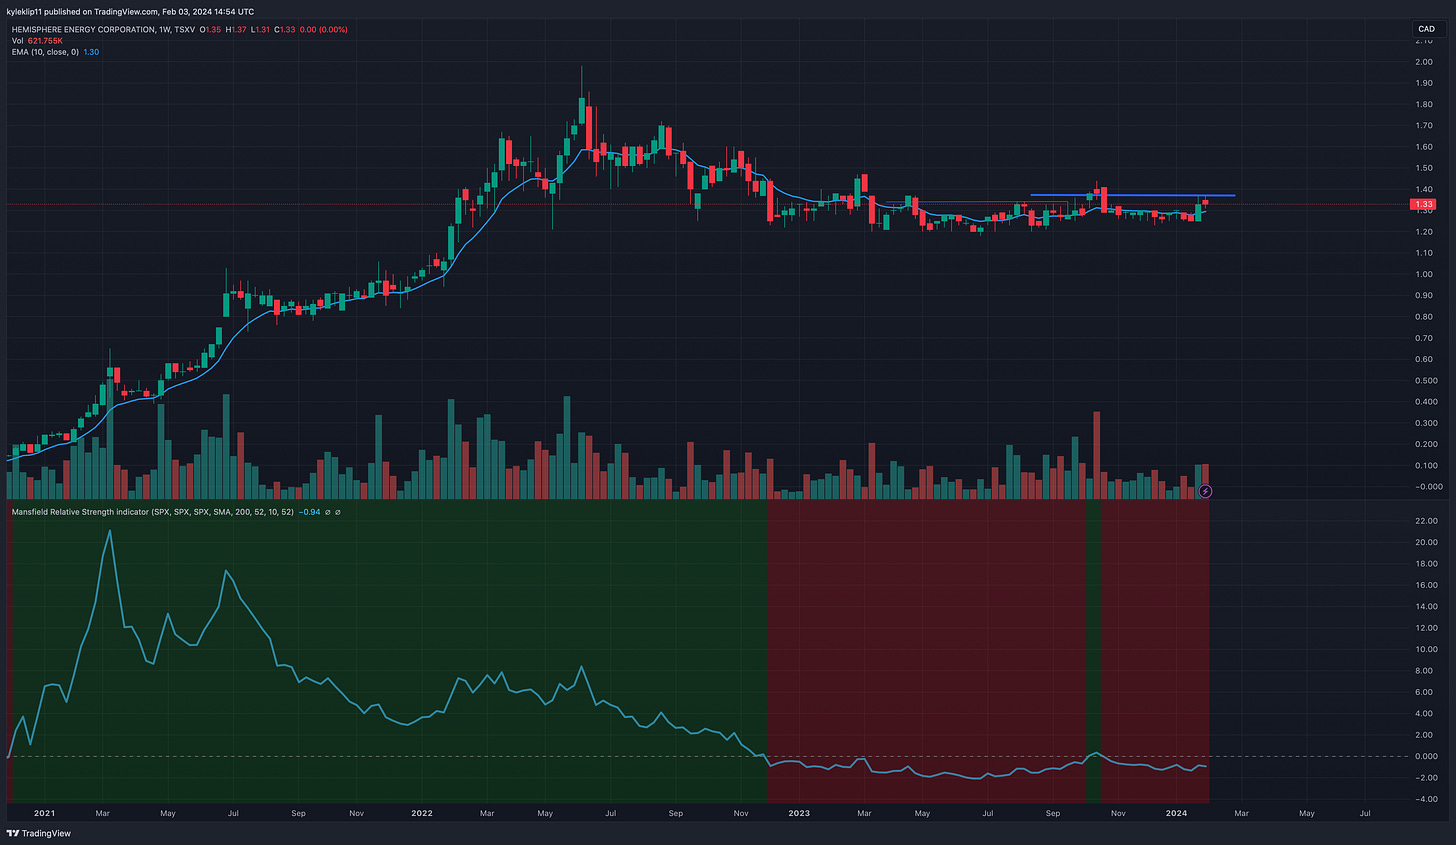Click the blue horizontal resistance line near 1.37
This screenshot has height=845, width=1456.
point(1132,195)
